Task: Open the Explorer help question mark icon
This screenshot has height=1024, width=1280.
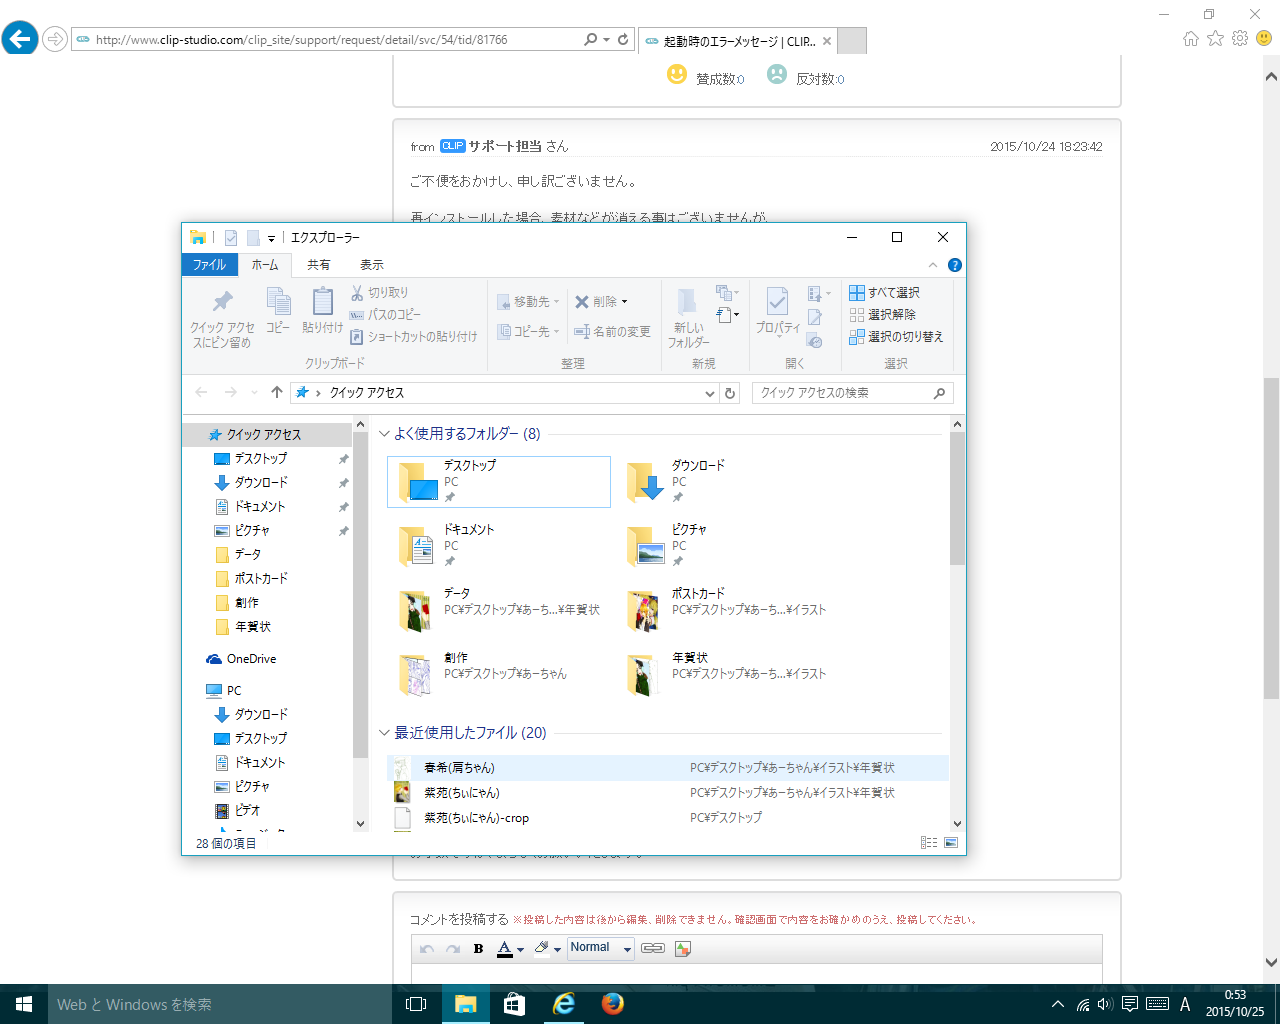Action: point(954,265)
